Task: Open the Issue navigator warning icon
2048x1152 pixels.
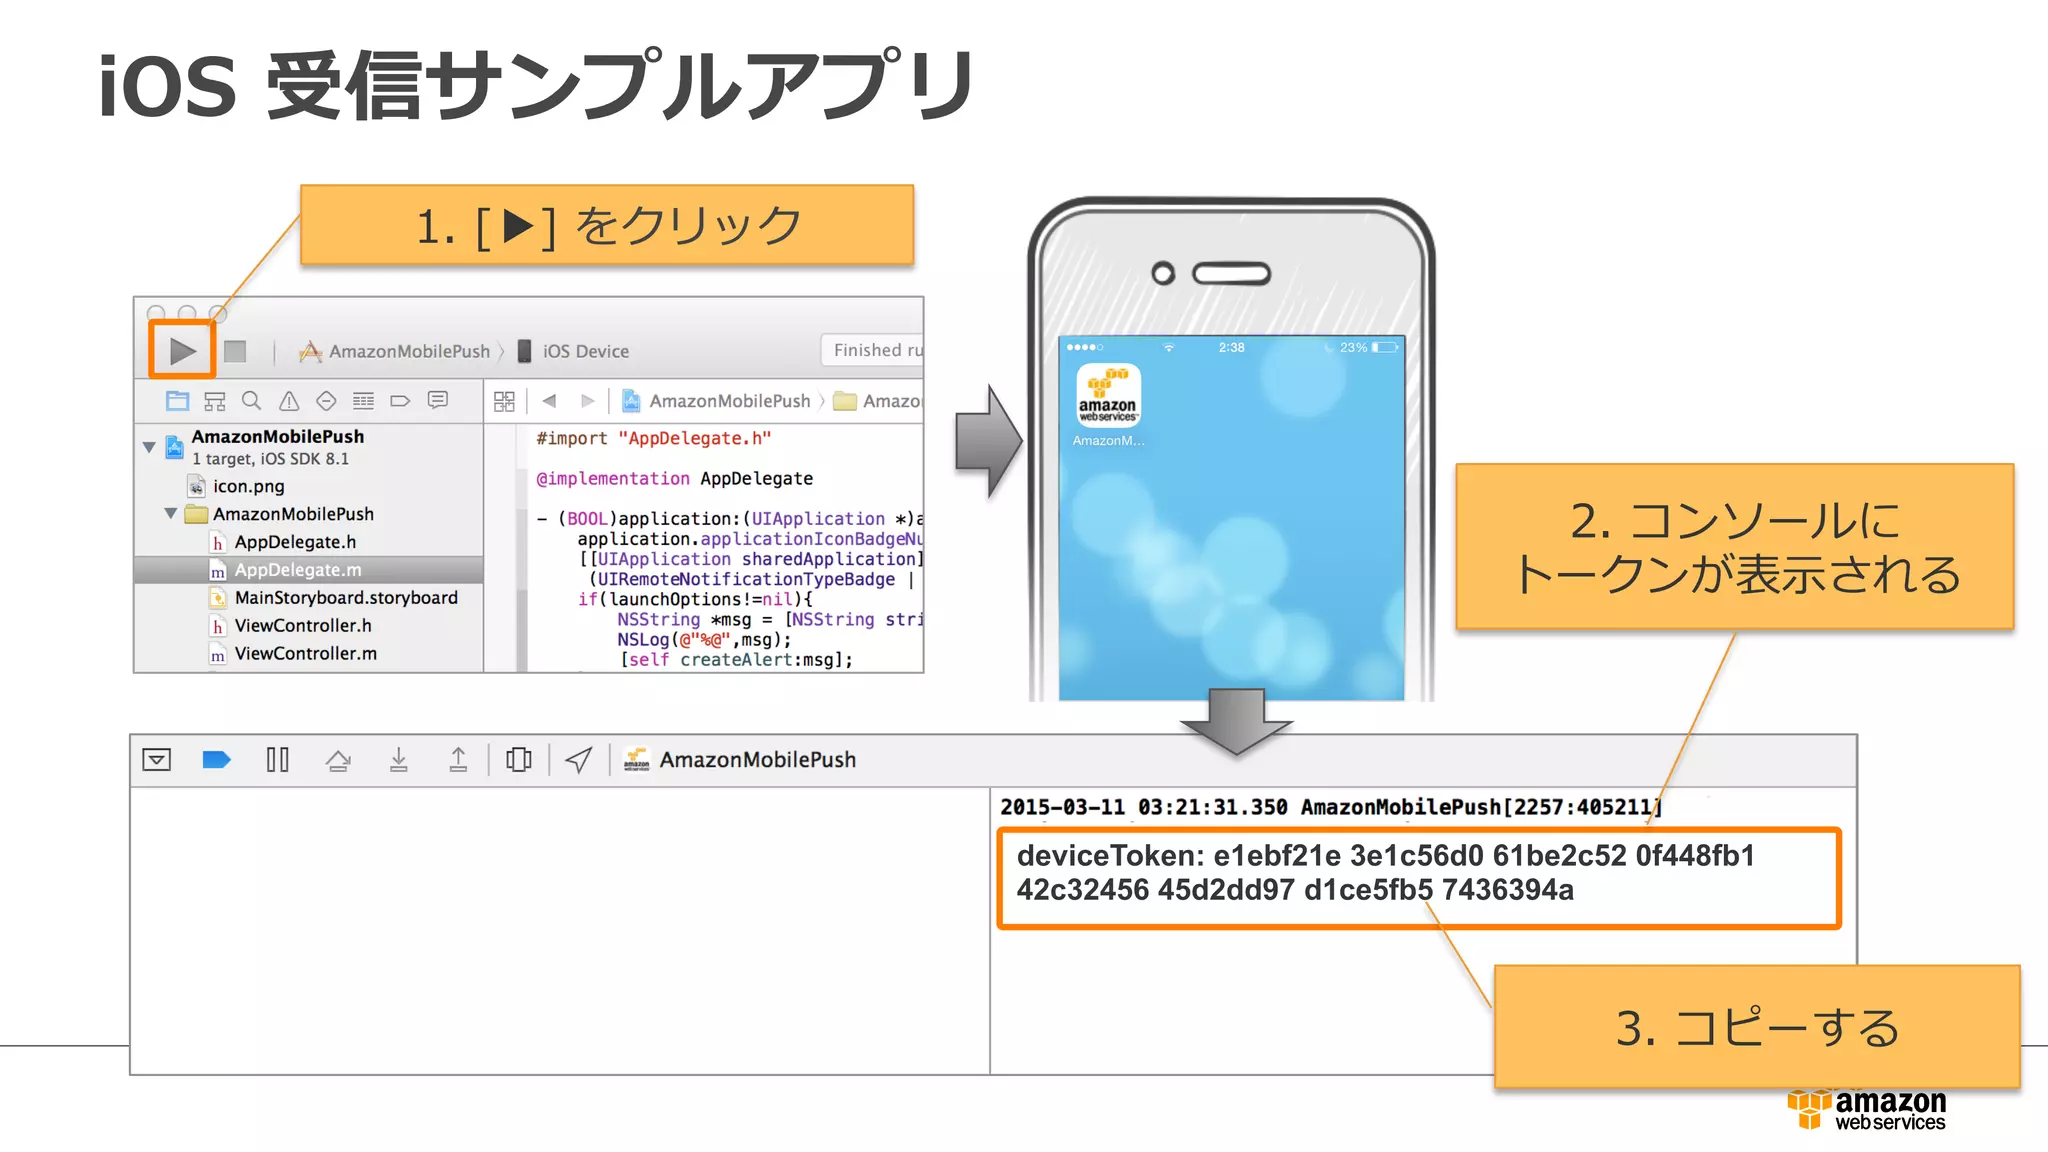Action: click(x=289, y=401)
